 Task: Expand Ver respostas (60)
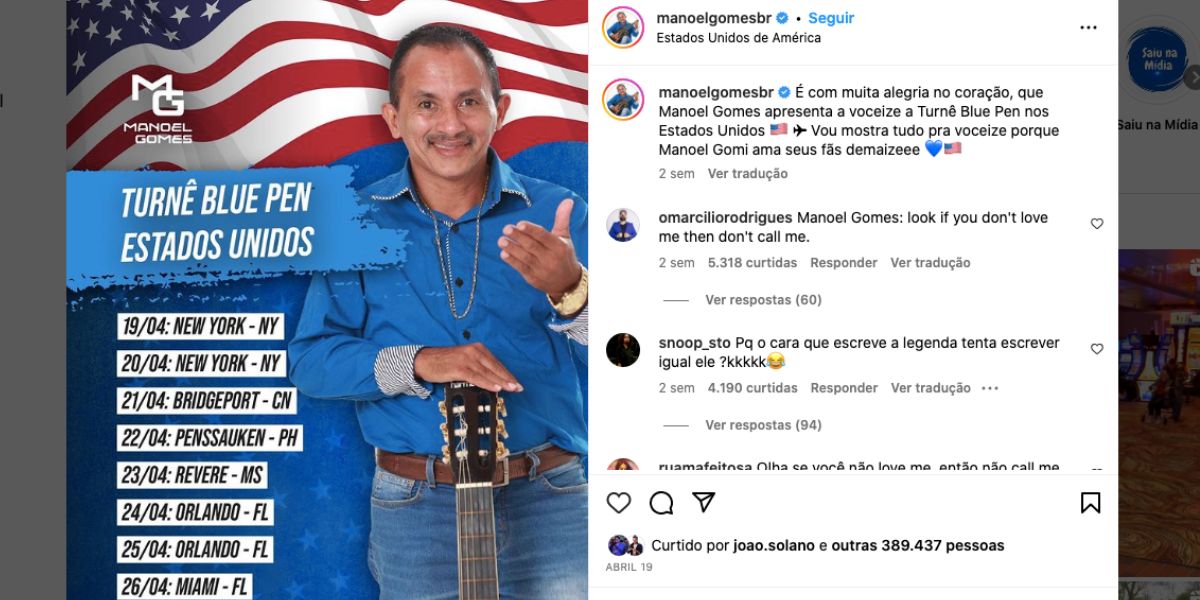(x=763, y=300)
